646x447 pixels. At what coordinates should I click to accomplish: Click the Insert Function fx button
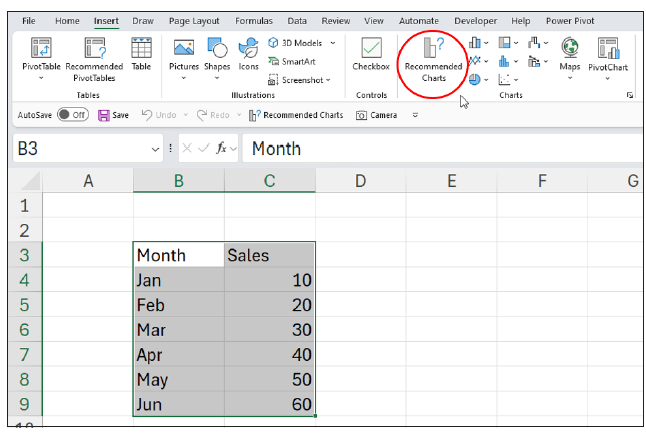[x=221, y=148]
